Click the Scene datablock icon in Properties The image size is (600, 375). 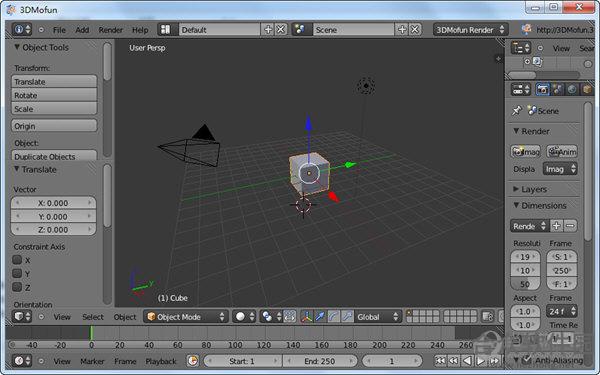click(532, 111)
